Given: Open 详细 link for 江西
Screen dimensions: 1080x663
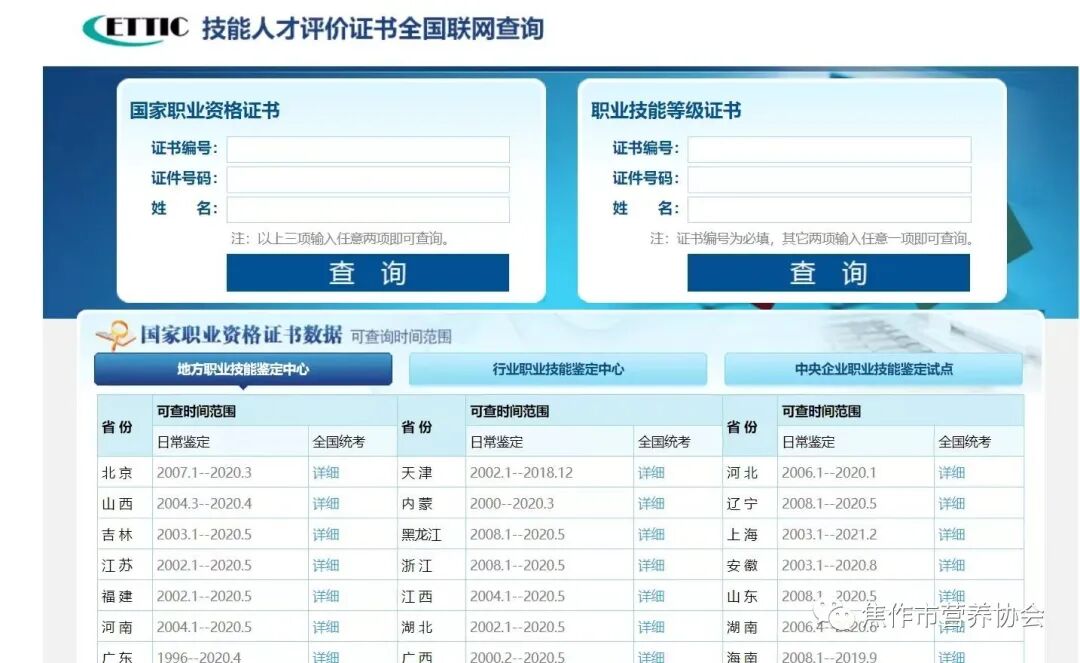Looking at the screenshot, I should point(651,596).
